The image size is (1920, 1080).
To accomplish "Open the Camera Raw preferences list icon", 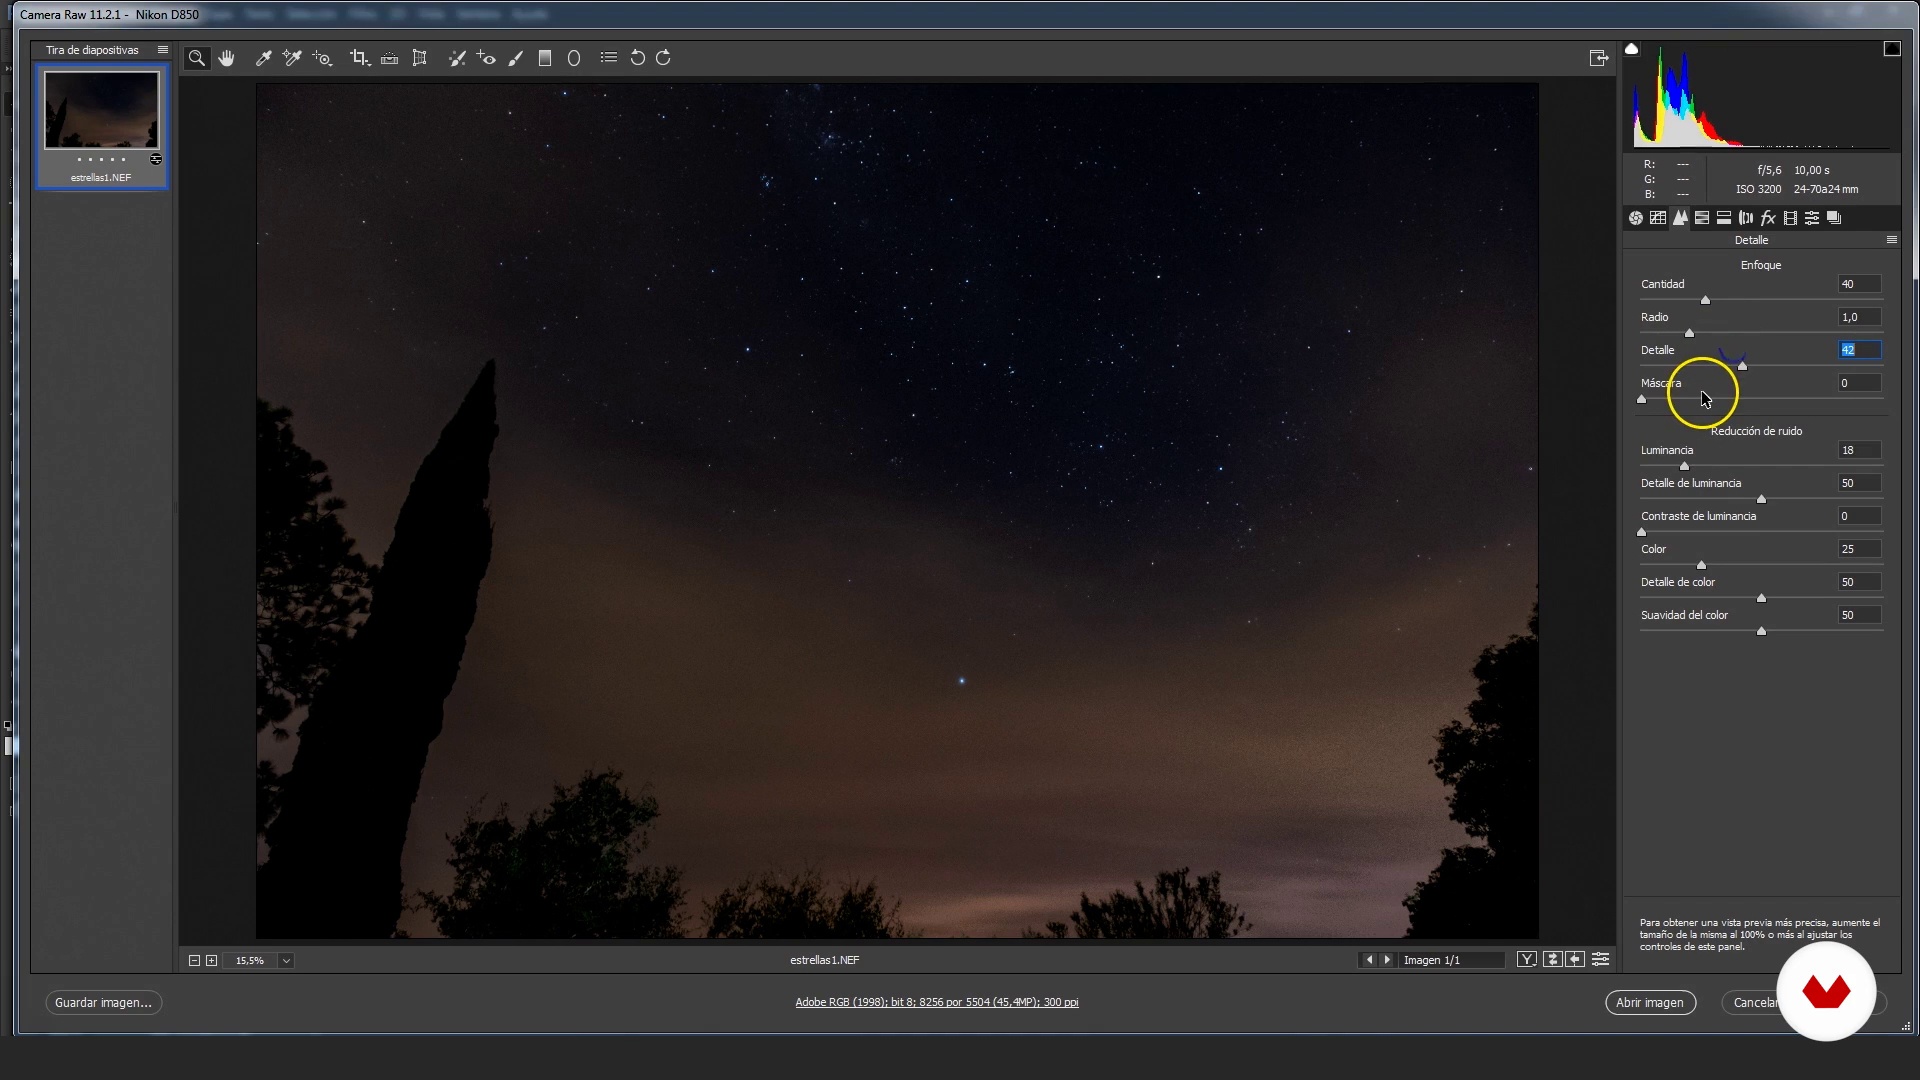I will click(x=608, y=58).
